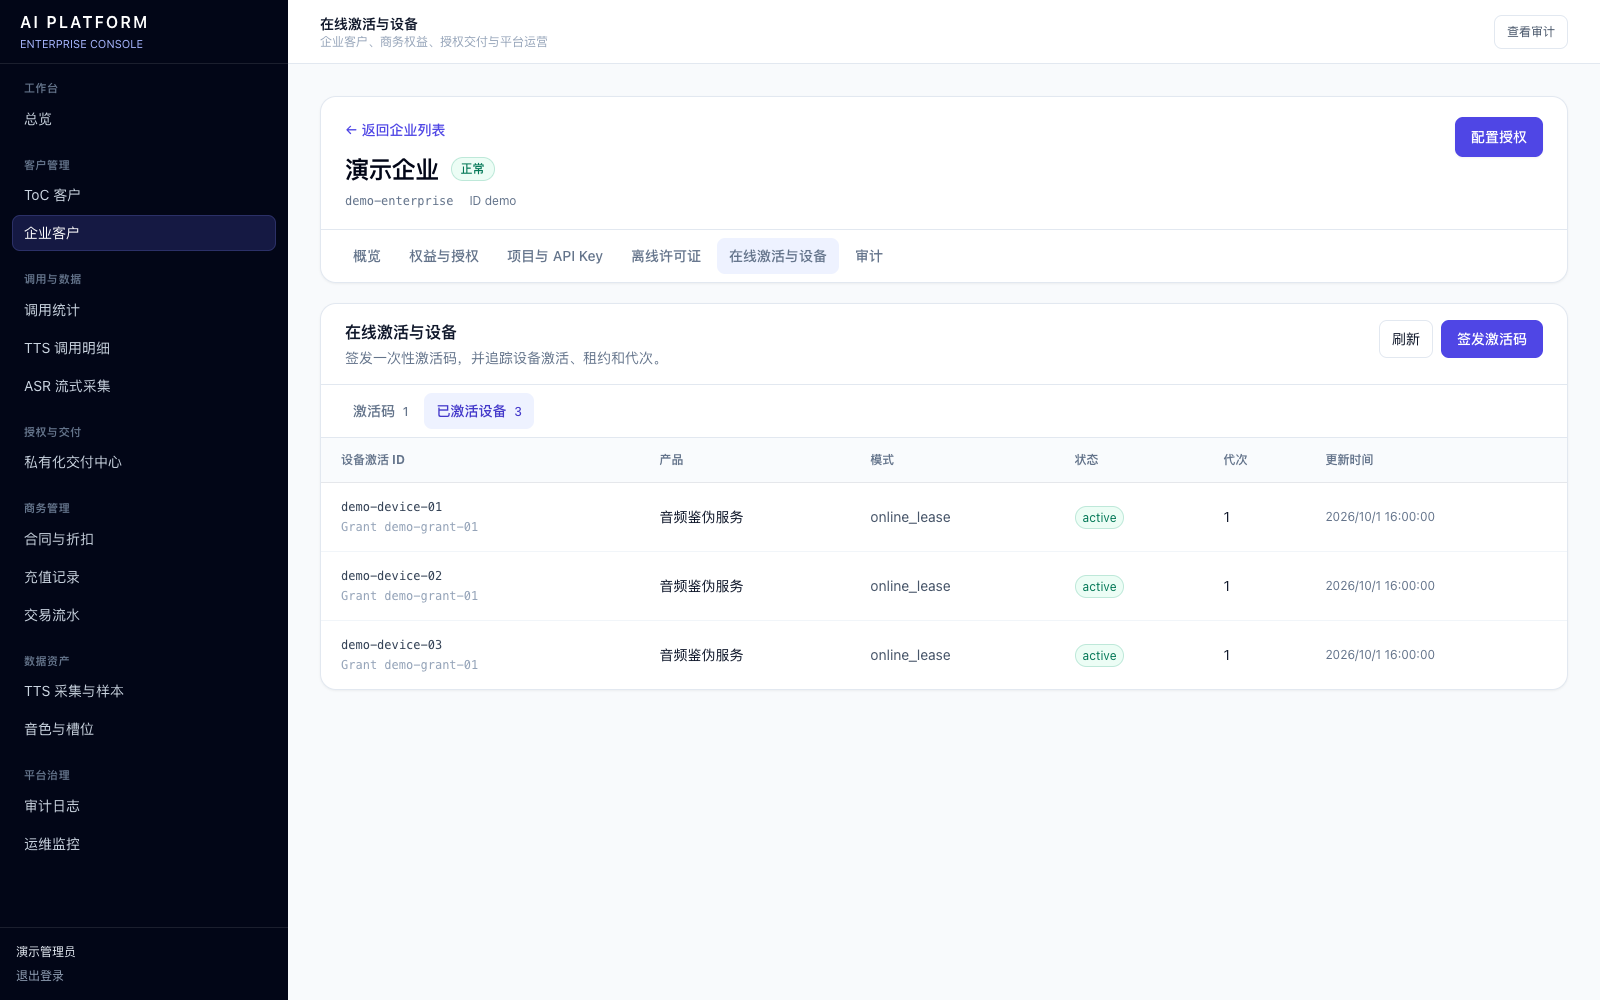Open TTS 采集与样本 in the sidebar

click(x=144, y=691)
